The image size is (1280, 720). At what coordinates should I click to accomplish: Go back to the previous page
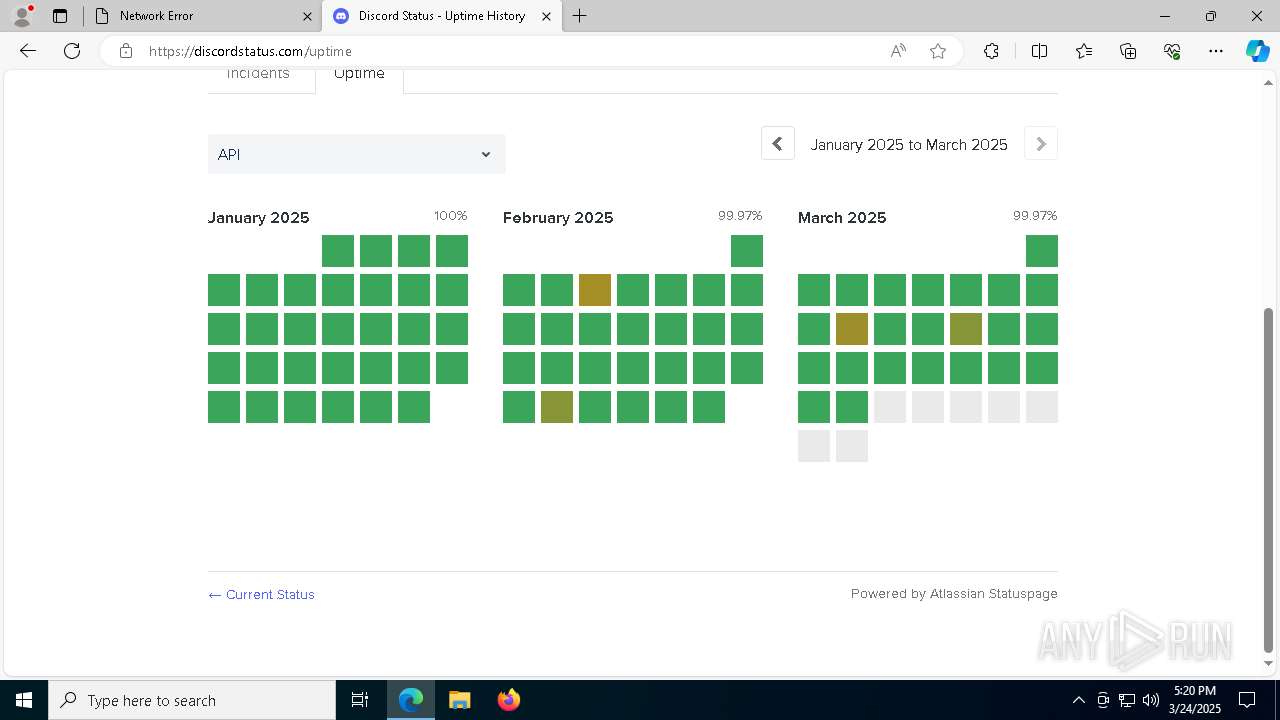pos(28,51)
